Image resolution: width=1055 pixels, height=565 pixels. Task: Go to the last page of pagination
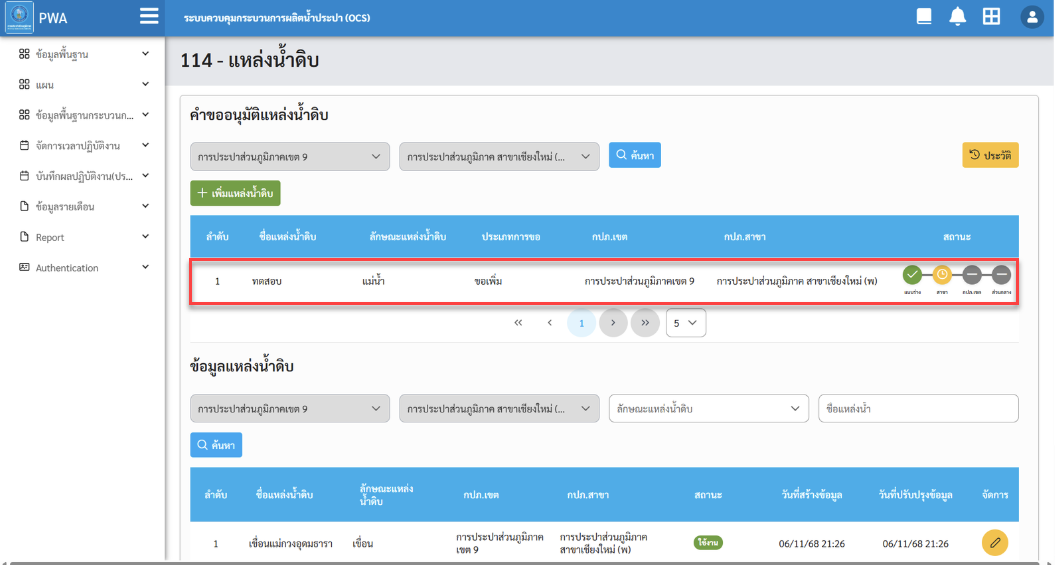645,323
